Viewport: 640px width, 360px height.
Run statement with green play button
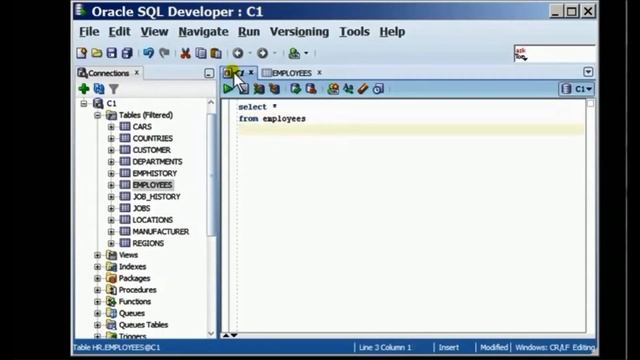tap(228, 89)
